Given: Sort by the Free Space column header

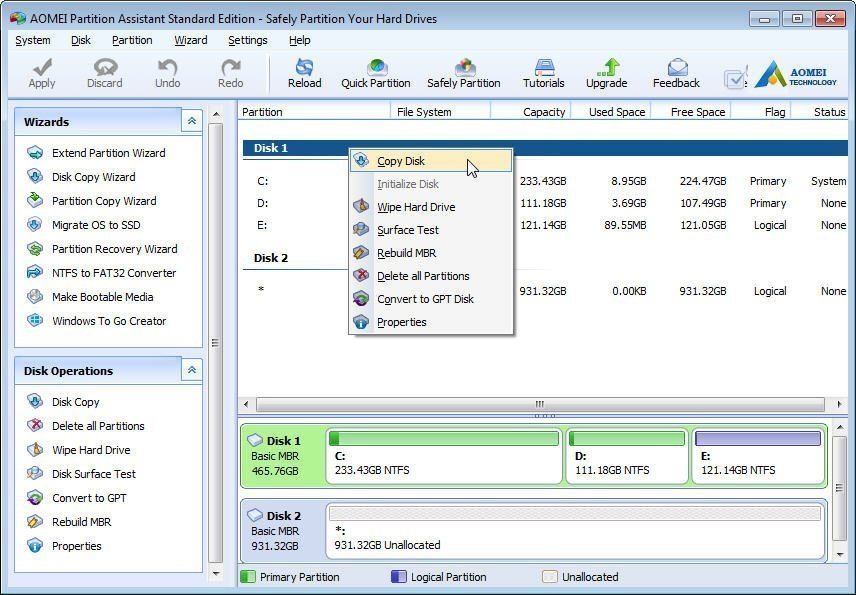Looking at the screenshot, I should point(691,112).
